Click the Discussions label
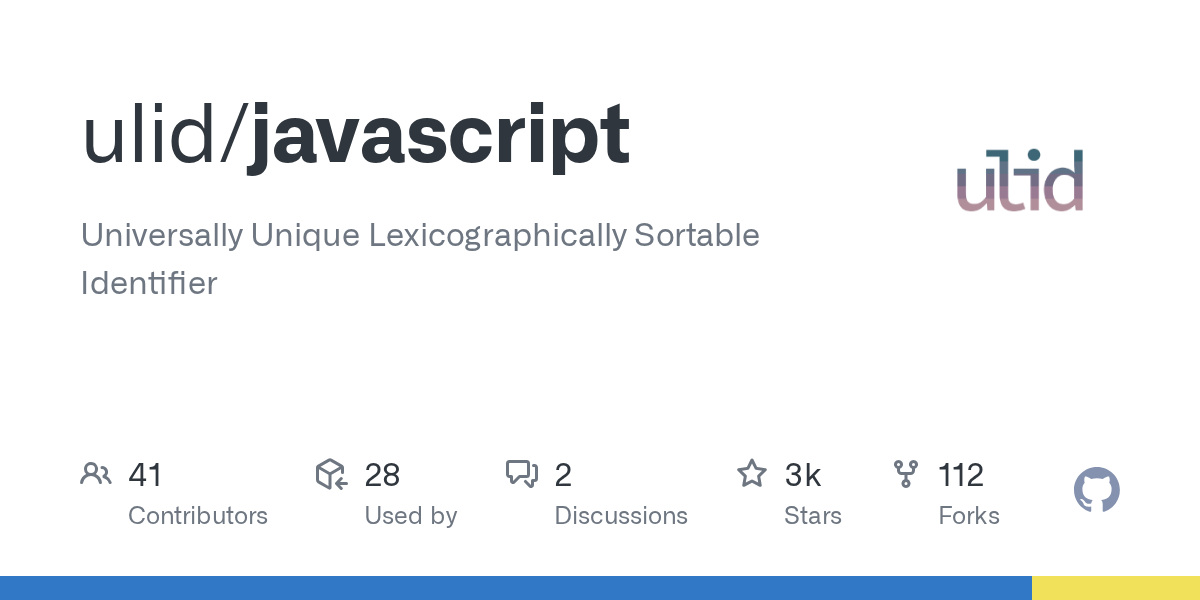 [621, 516]
